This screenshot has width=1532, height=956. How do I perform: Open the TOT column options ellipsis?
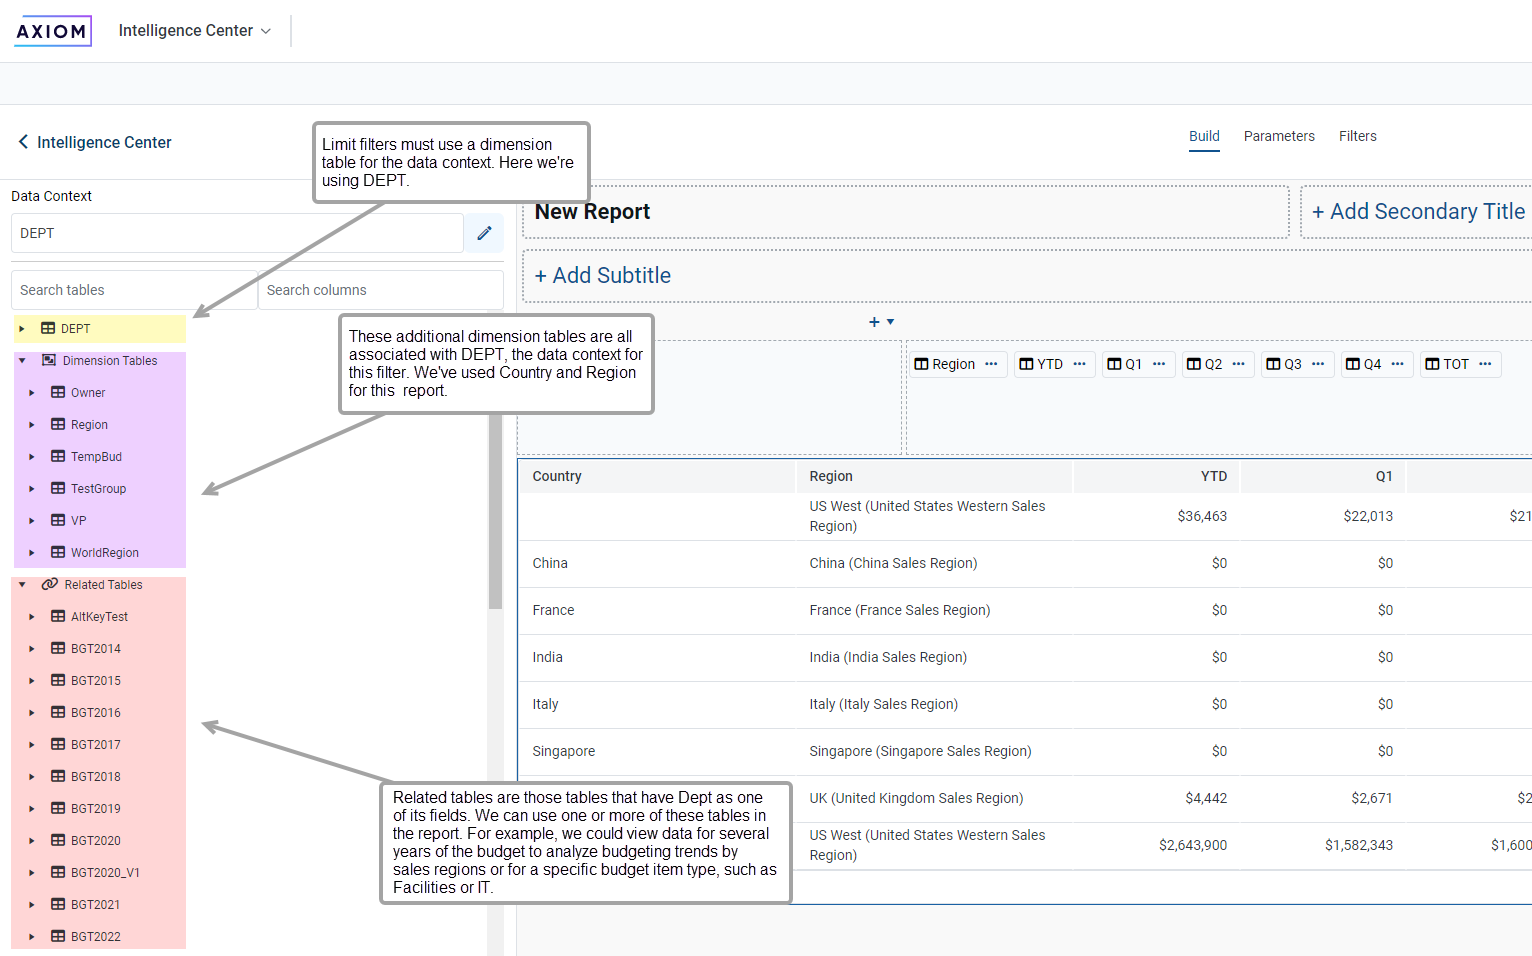point(1485,364)
